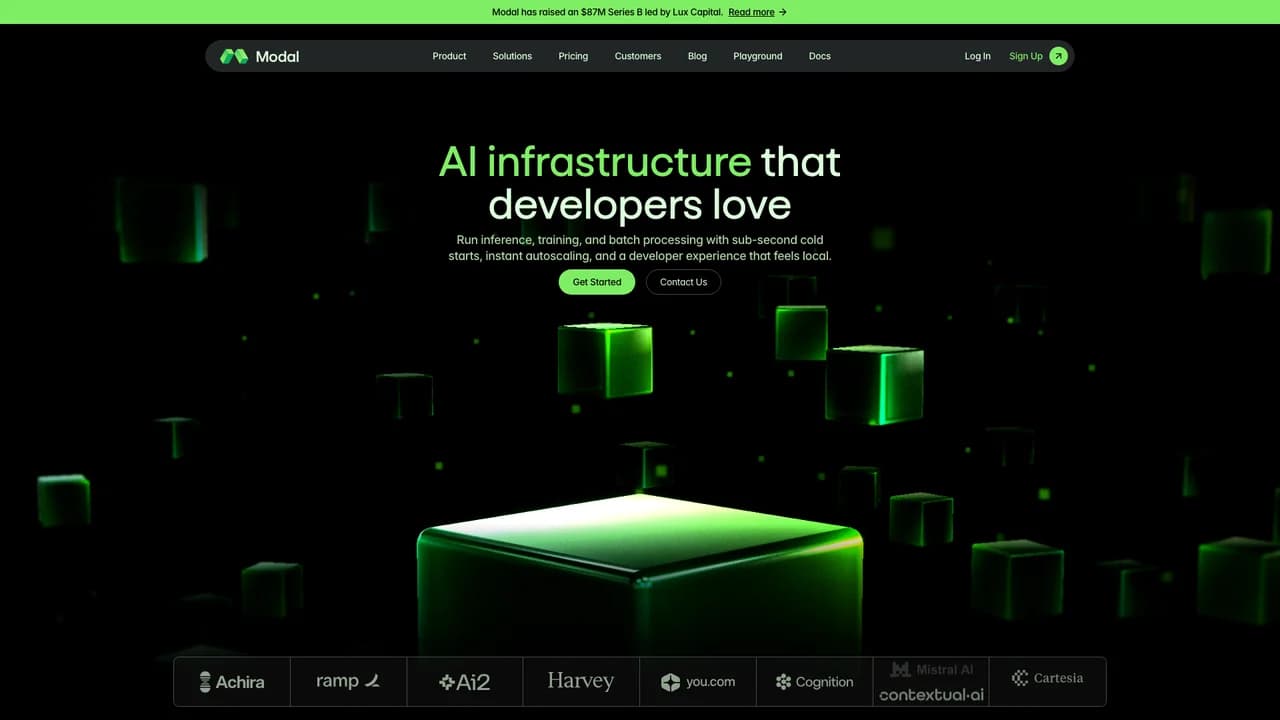This screenshot has height=720, width=1280.
Task: Navigate to Docs
Action: point(820,56)
